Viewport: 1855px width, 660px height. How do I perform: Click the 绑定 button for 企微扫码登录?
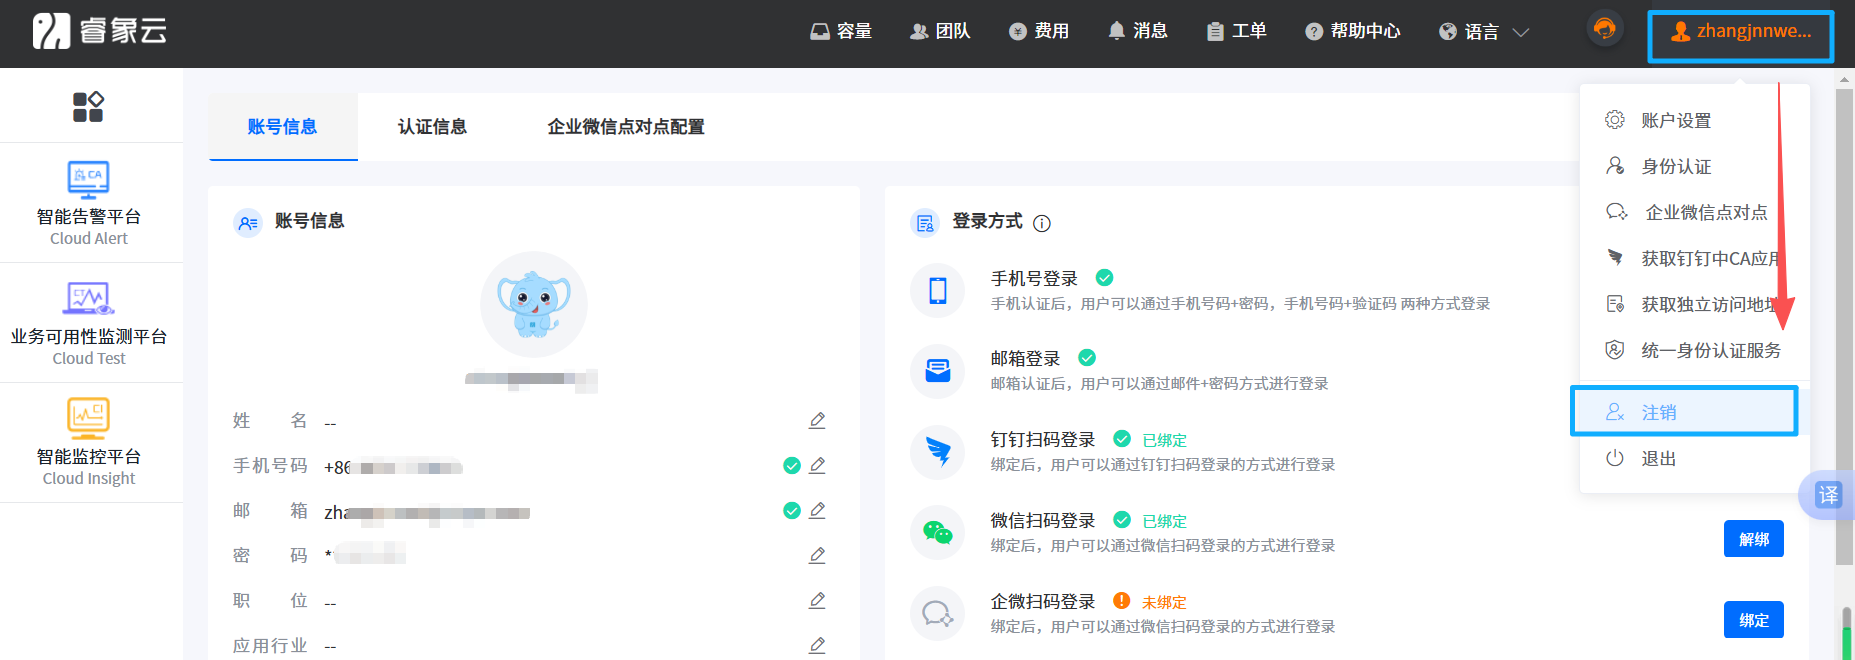pyautogui.click(x=1753, y=620)
